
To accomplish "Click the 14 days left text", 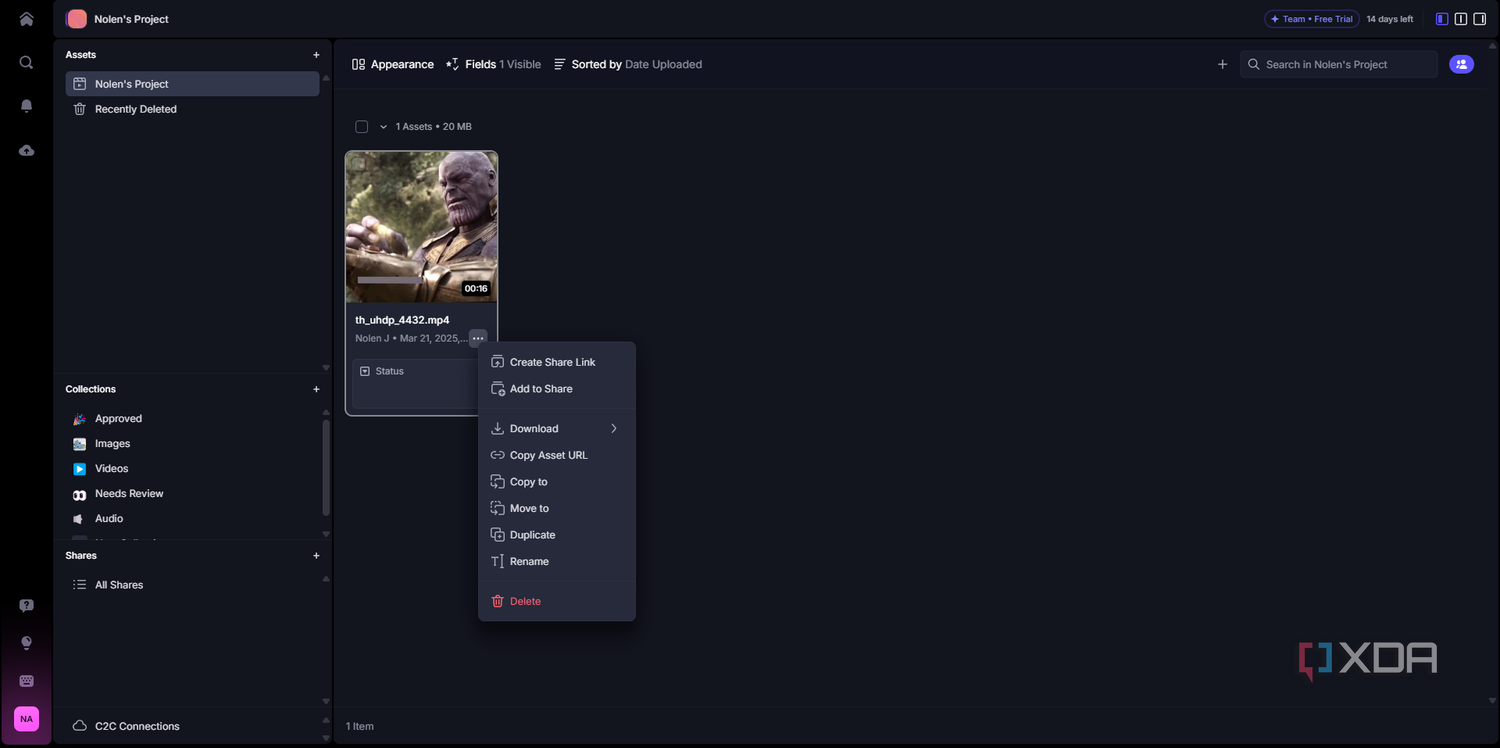I will tap(1390, 19).
